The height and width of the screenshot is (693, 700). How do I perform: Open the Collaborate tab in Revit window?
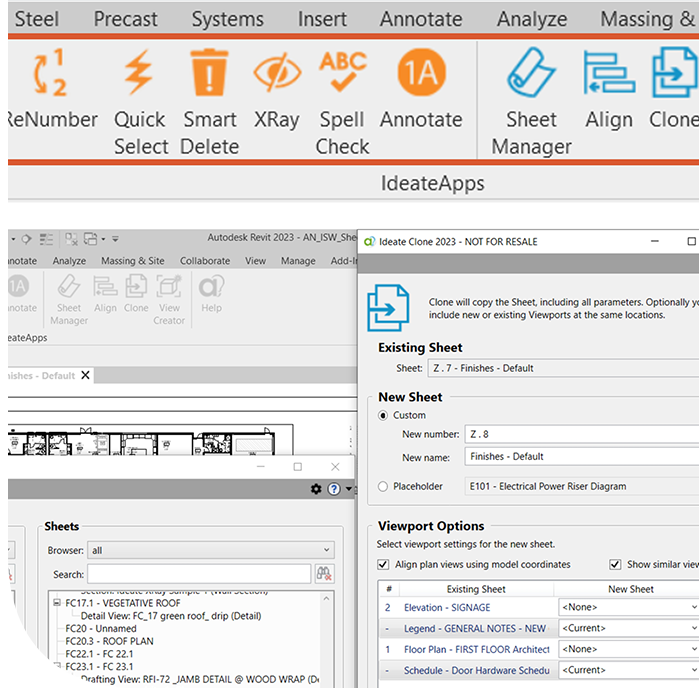point(205,261)
